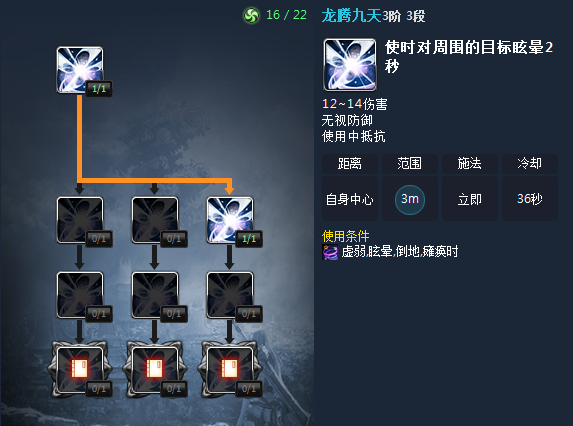Select the locked middle-column second-tier skill node
Image resolution: width=573 pixels, height=426 pixels.
click(155, 220)
